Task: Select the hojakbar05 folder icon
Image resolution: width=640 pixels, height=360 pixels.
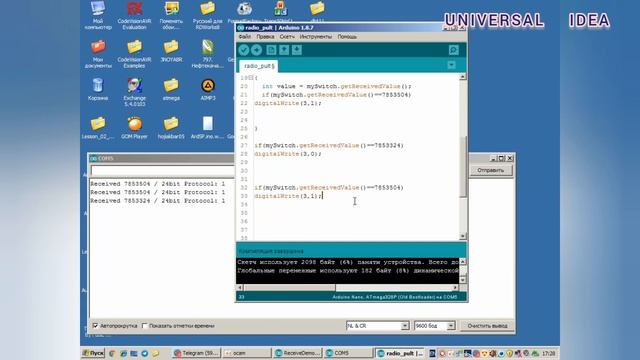Action: (x=171, y=128)
